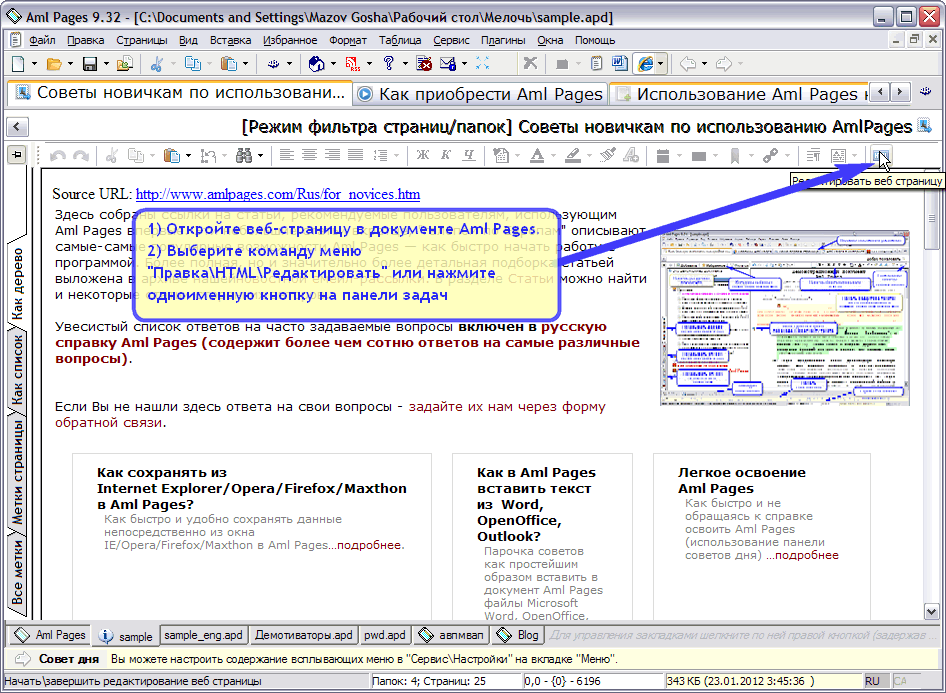
Task: Toggle left text alignment
Action: click(287, 156)
